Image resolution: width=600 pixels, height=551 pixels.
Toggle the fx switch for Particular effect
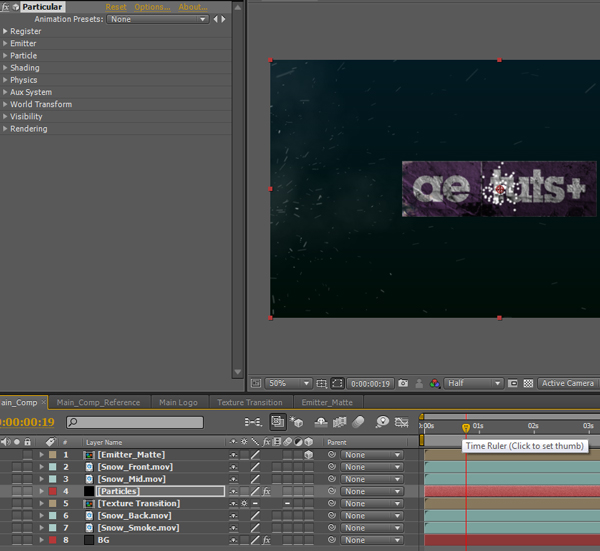6,7
